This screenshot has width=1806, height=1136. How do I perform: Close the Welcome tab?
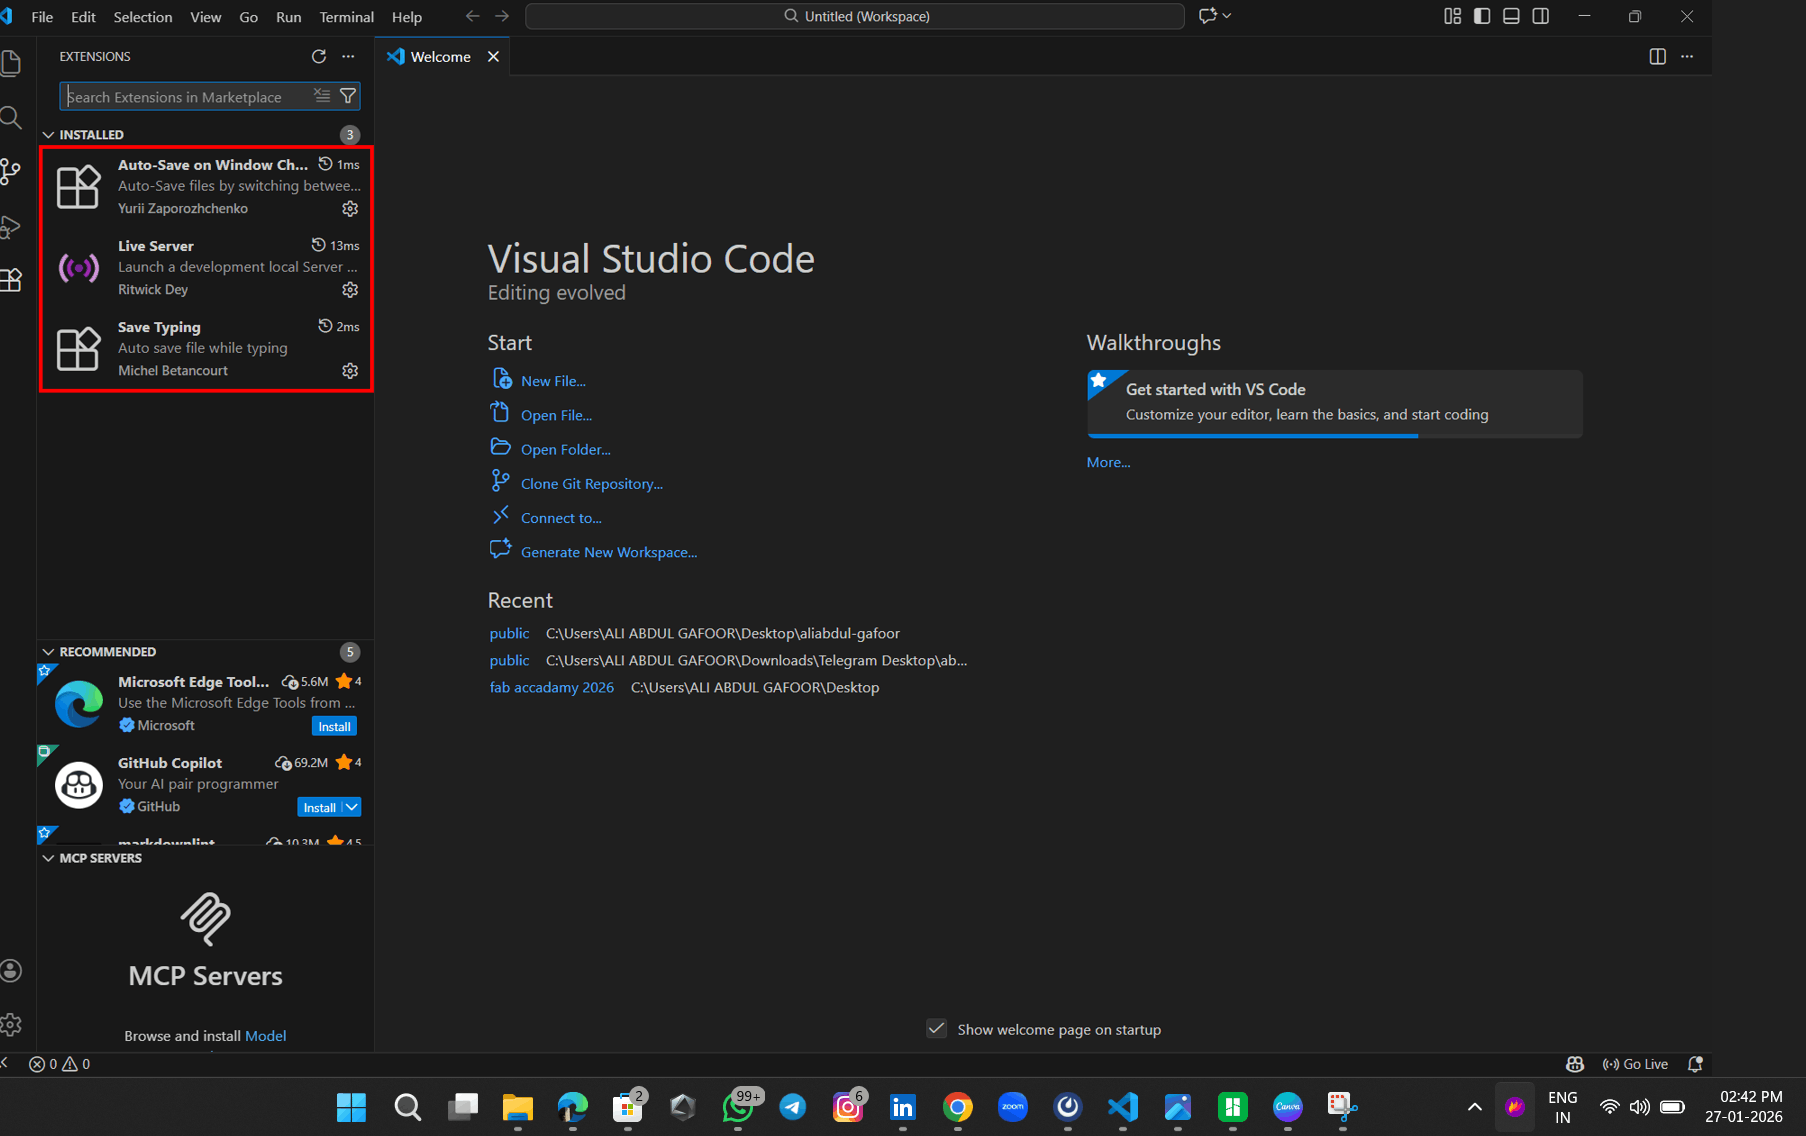tap(493, 57)
